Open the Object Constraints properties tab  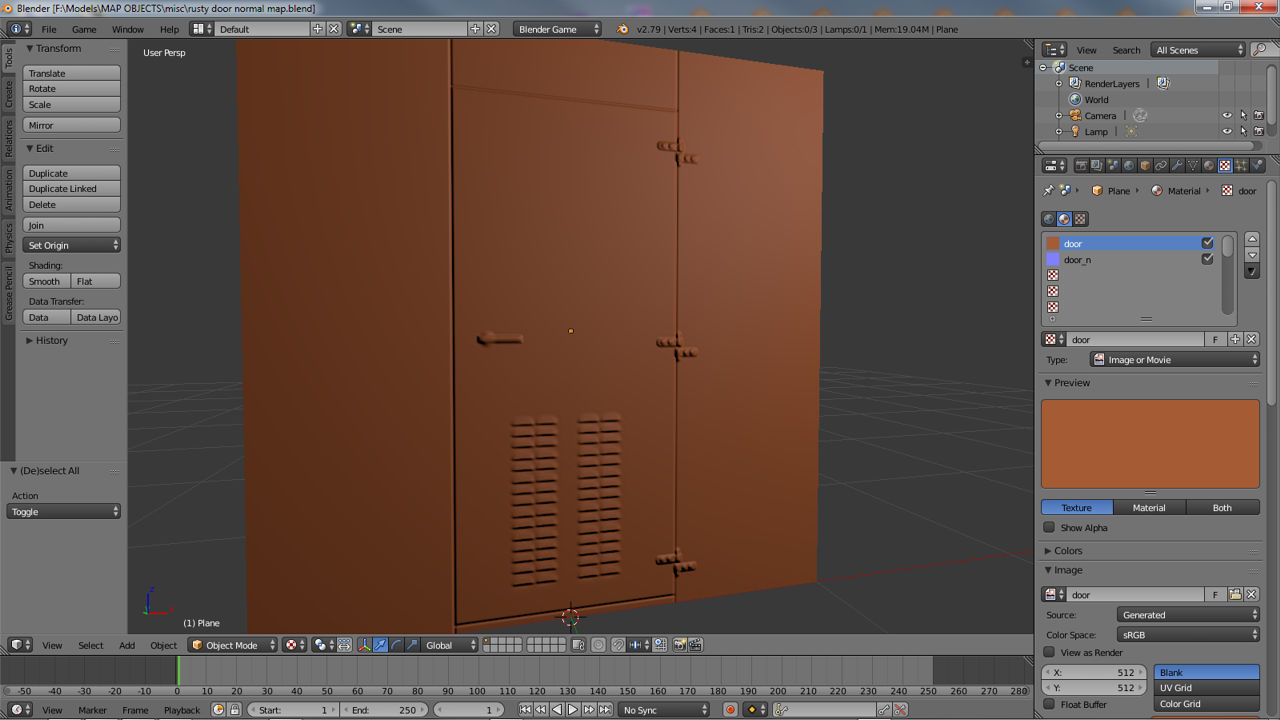point(1161,165)
